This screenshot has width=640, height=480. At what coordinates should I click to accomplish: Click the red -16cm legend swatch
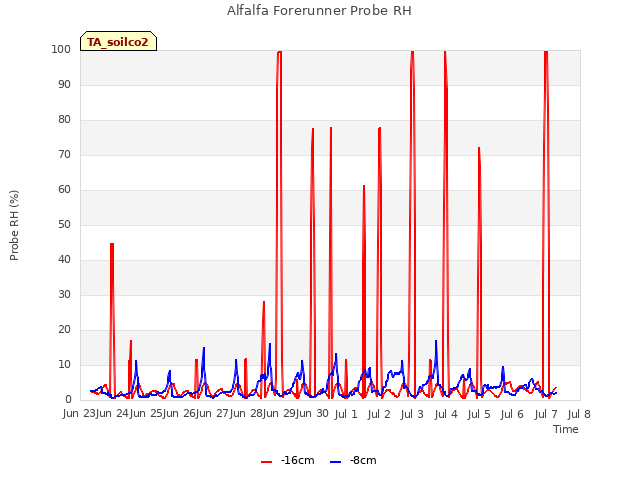click(x=267, y=462)
